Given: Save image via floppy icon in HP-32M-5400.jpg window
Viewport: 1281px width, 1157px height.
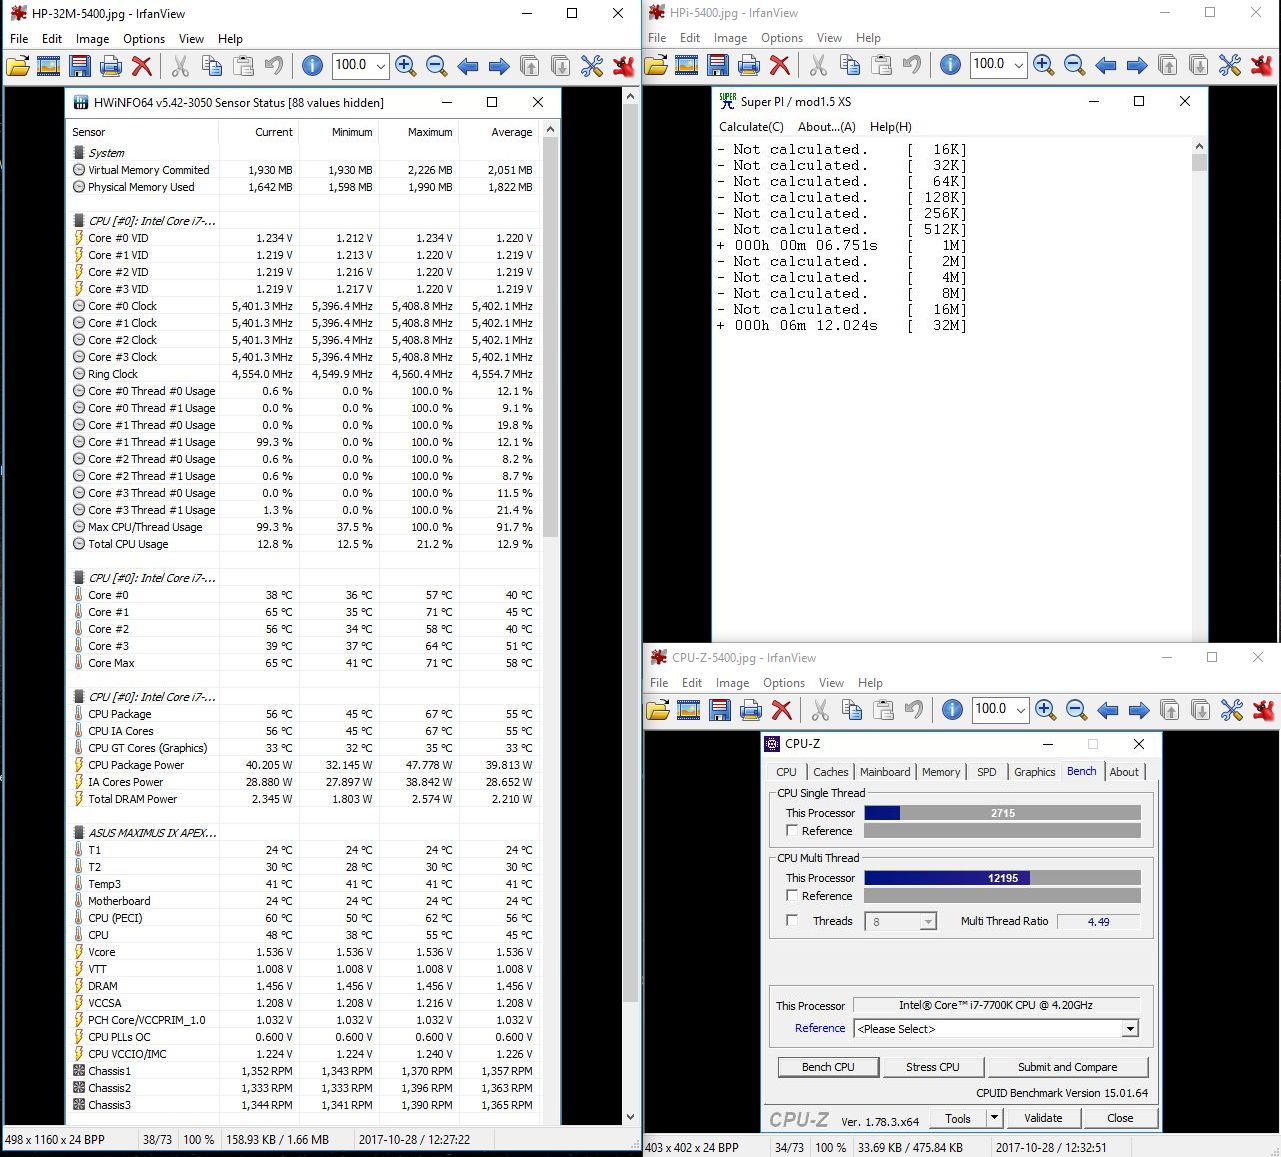Looking at the screenshot, I should (80, 66).
